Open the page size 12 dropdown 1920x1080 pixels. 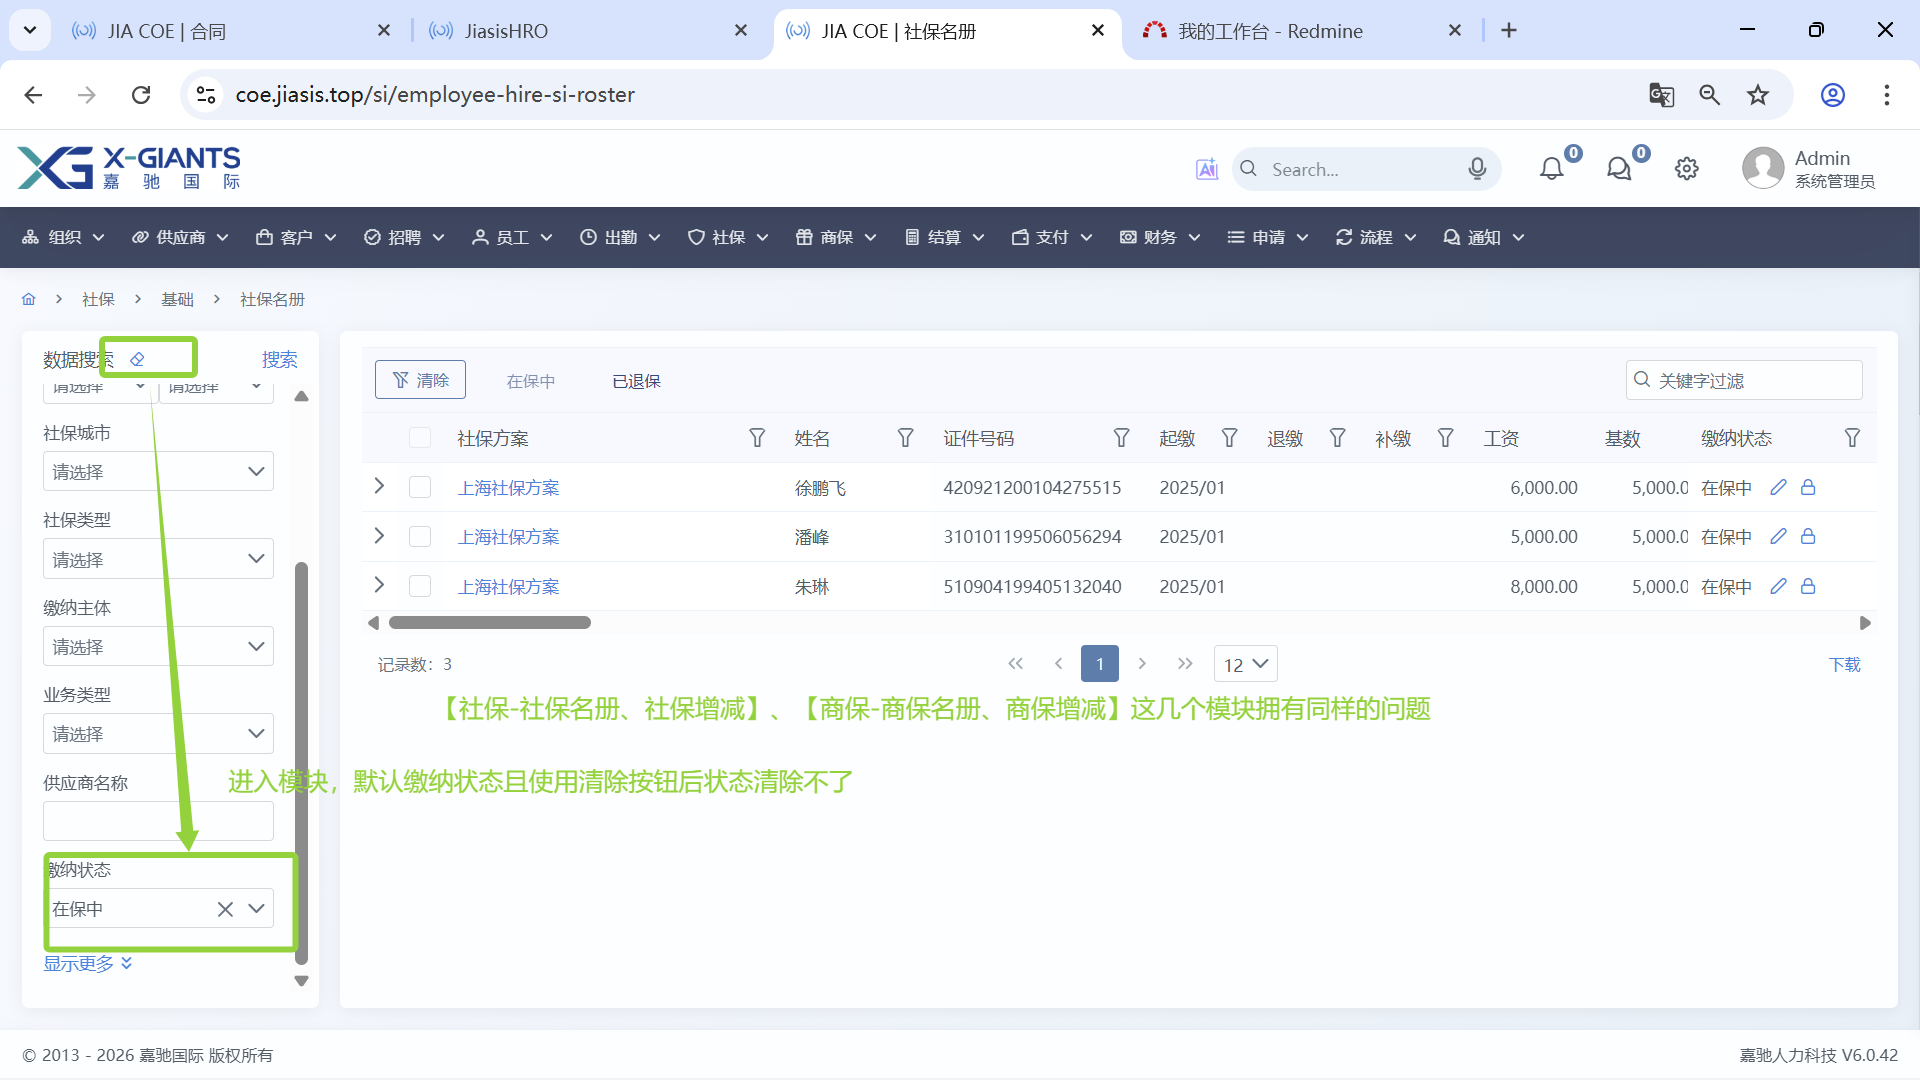(1245, 664)
